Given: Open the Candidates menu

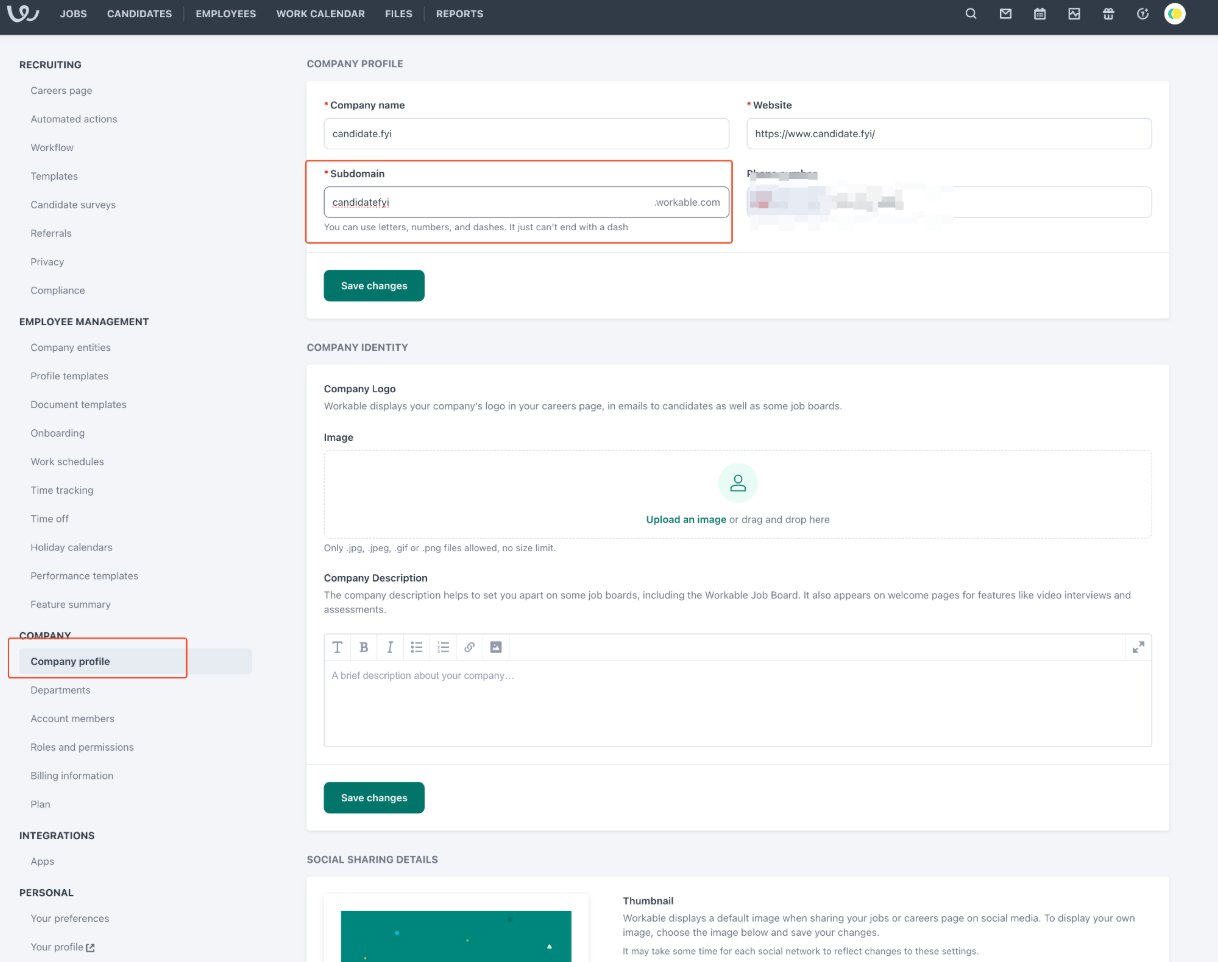Looking at the screenshot, I should [139, 14].
